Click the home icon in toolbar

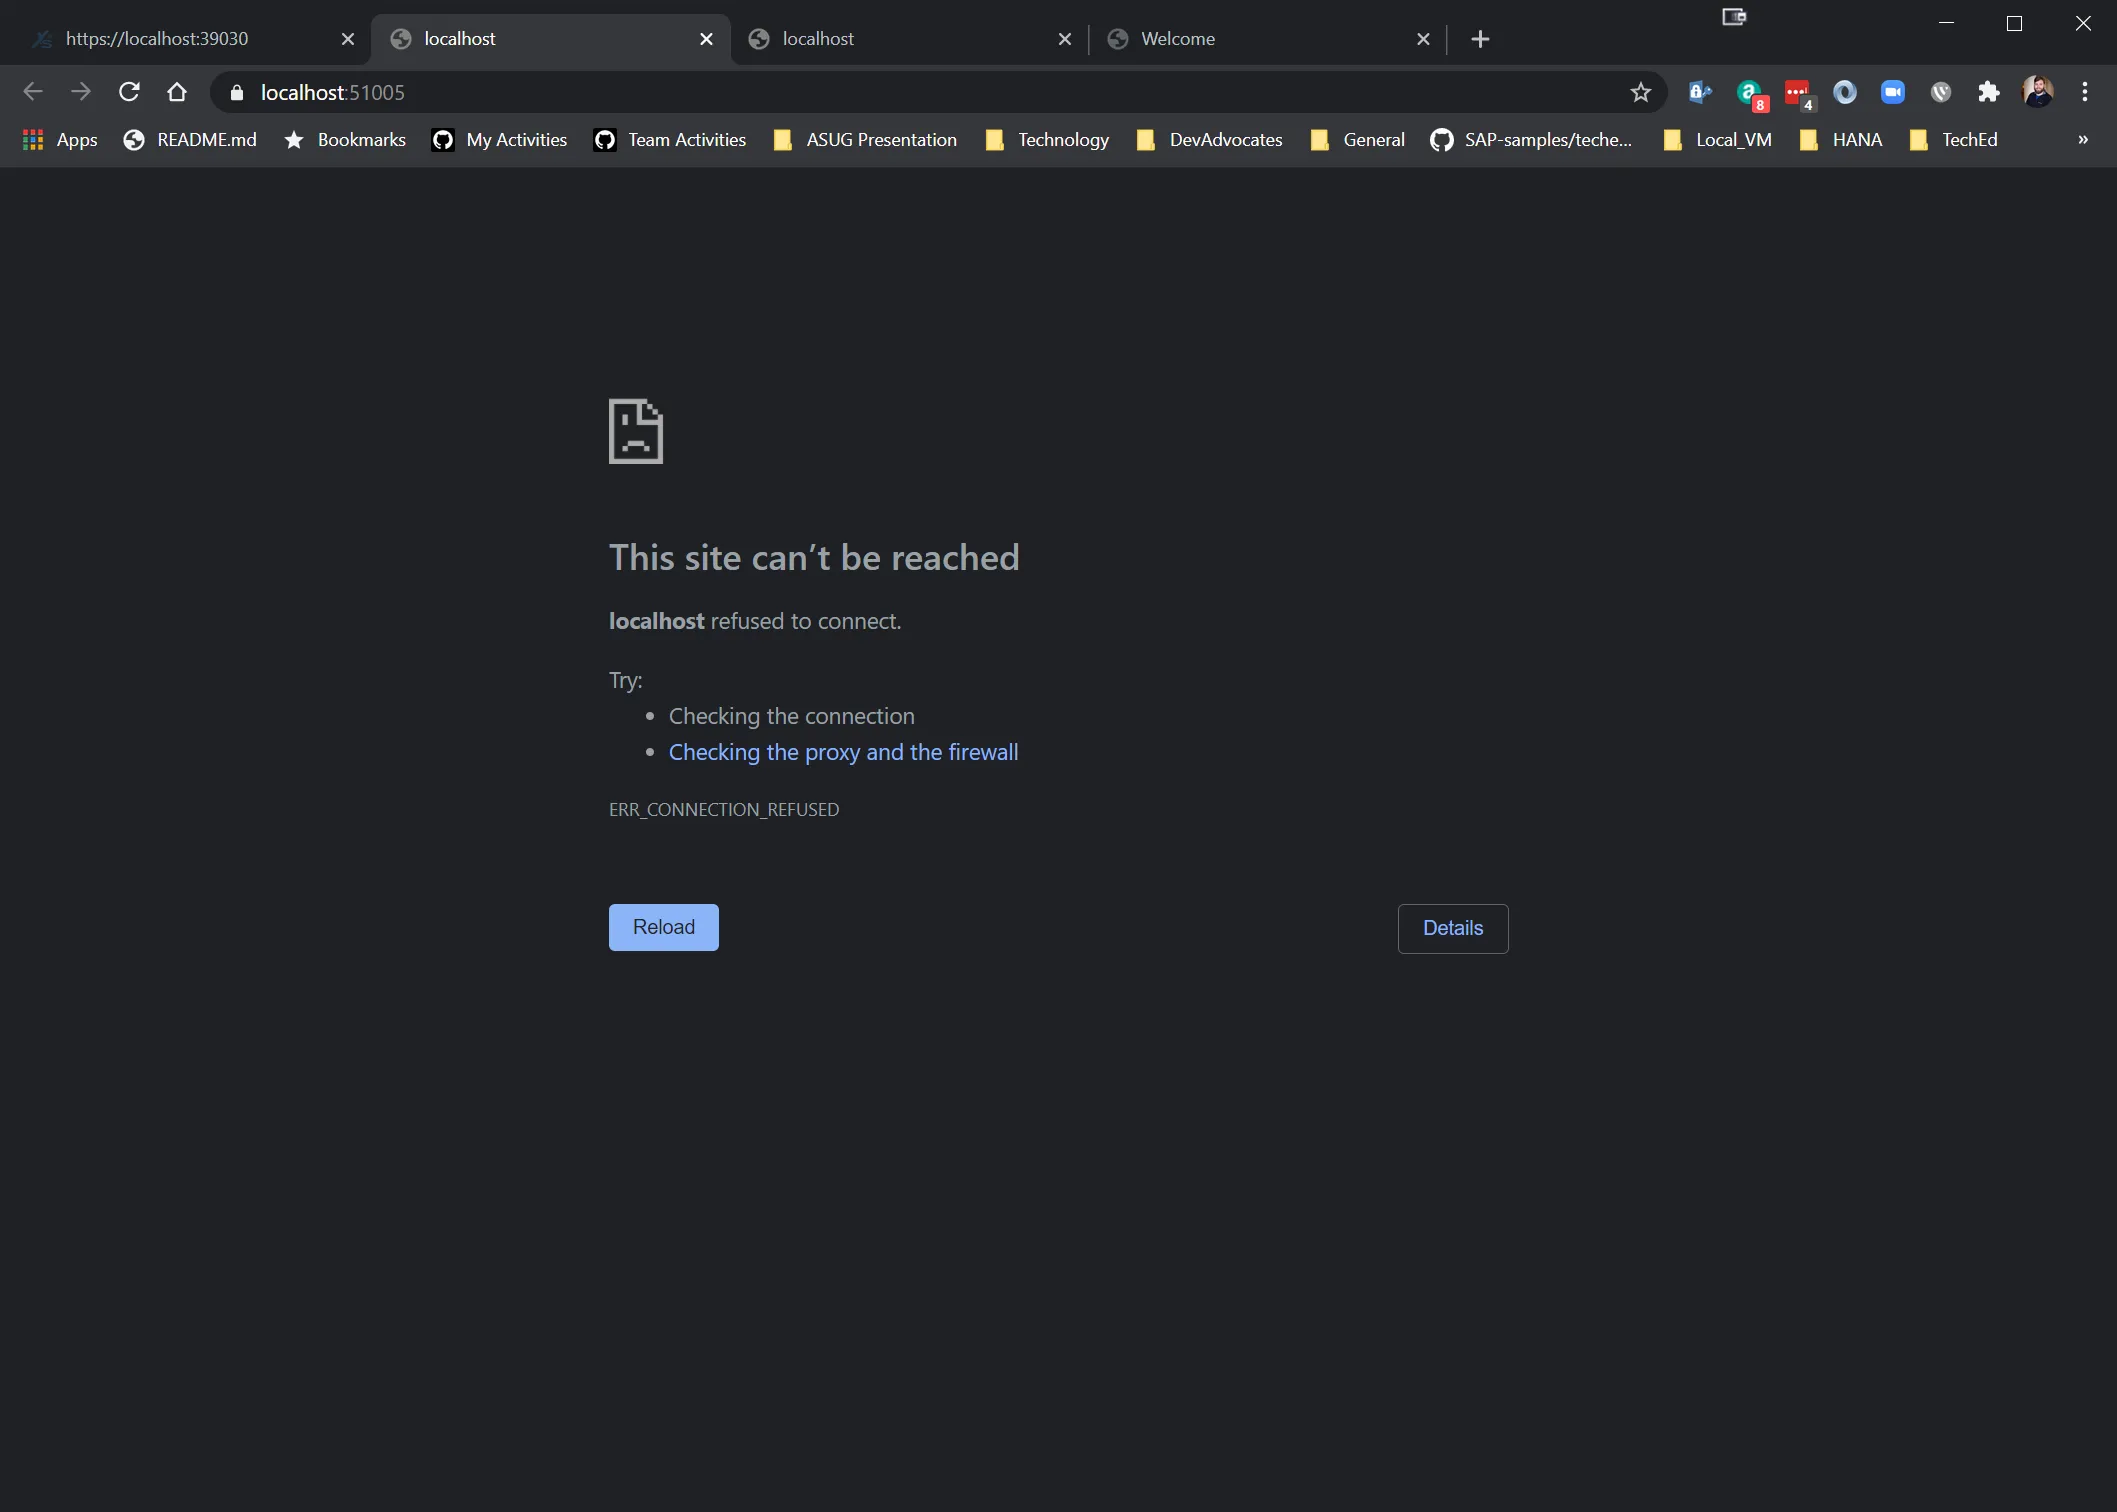tap(177, 92)
